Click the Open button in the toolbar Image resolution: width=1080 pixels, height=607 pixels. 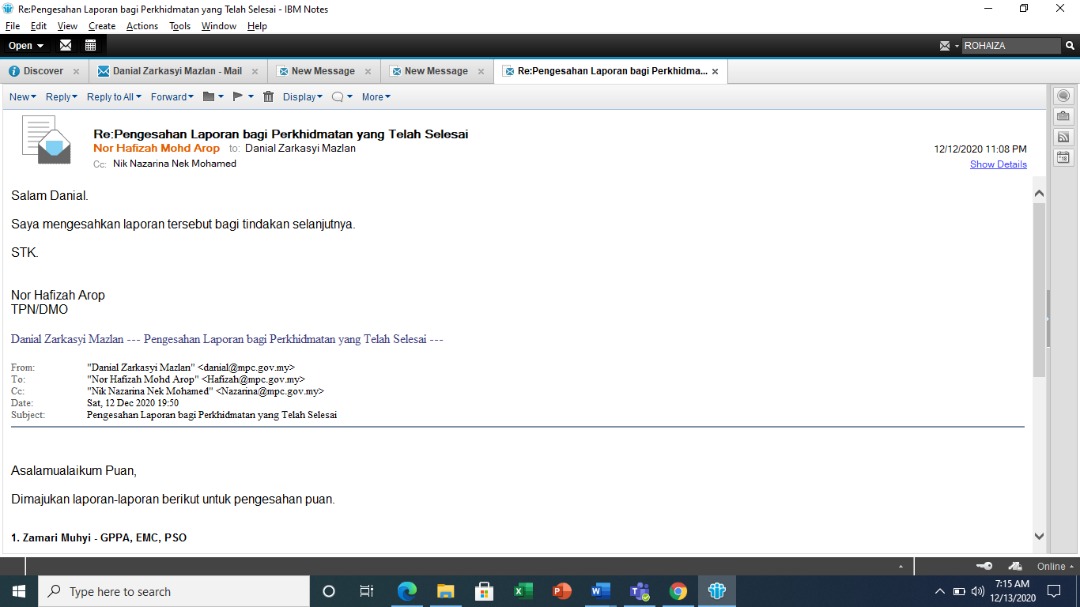click(25, 45)
